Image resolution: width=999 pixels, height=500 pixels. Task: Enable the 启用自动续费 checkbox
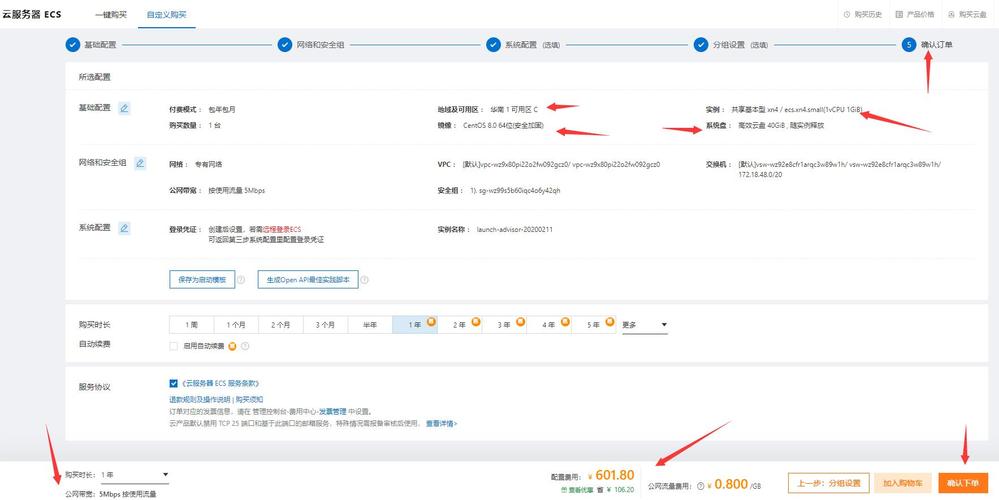click(x=173, y=346)
